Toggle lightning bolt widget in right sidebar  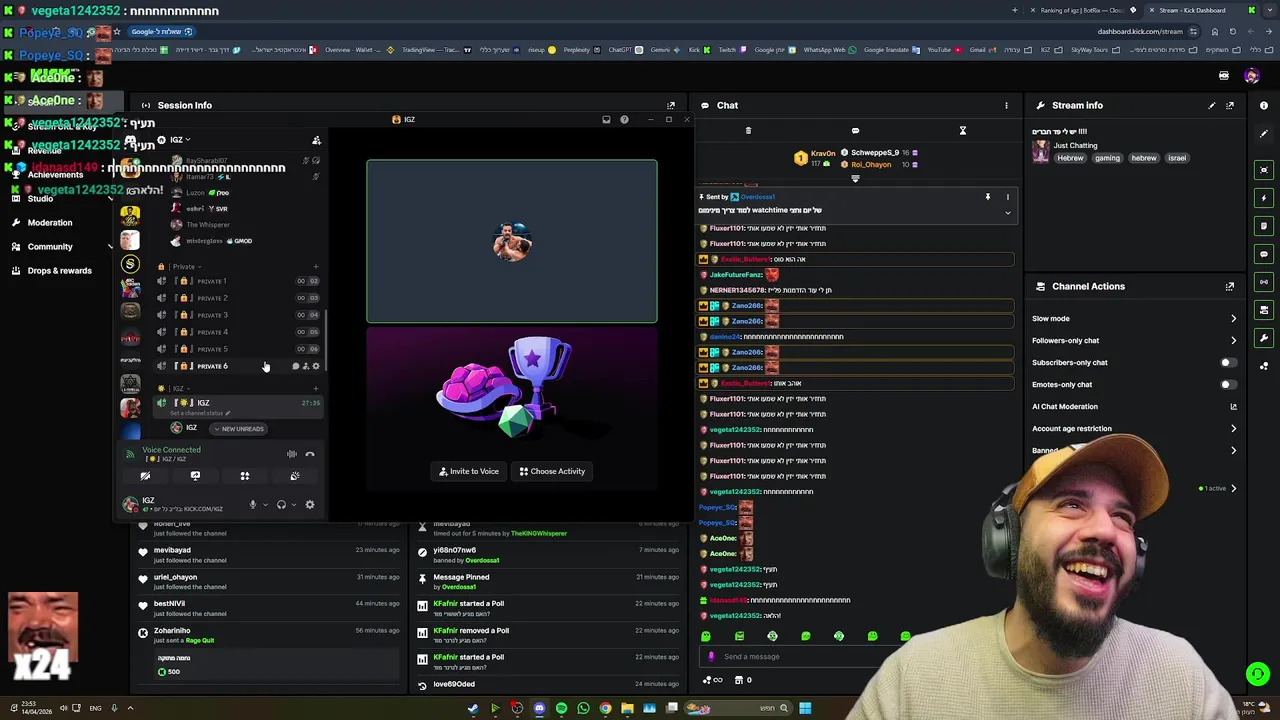(1264, 198)
